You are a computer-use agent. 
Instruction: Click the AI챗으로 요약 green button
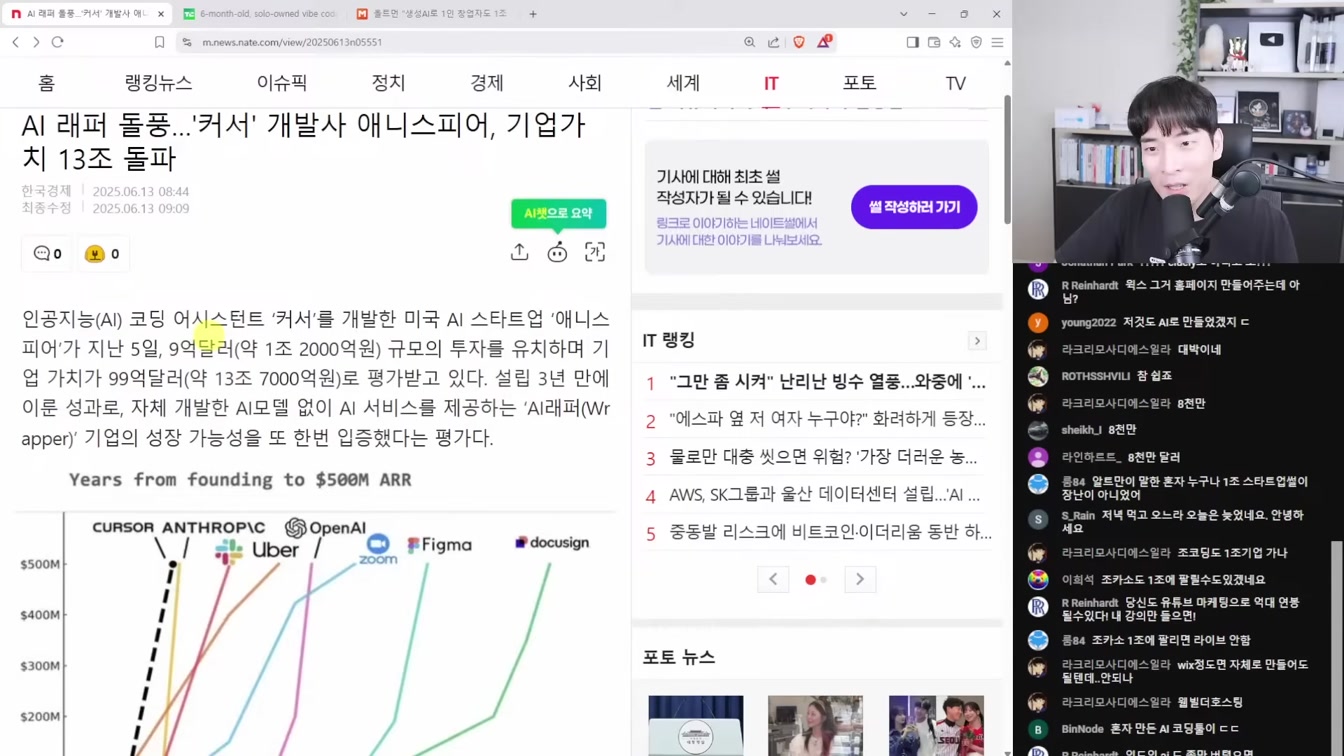(x=558, y=213)
